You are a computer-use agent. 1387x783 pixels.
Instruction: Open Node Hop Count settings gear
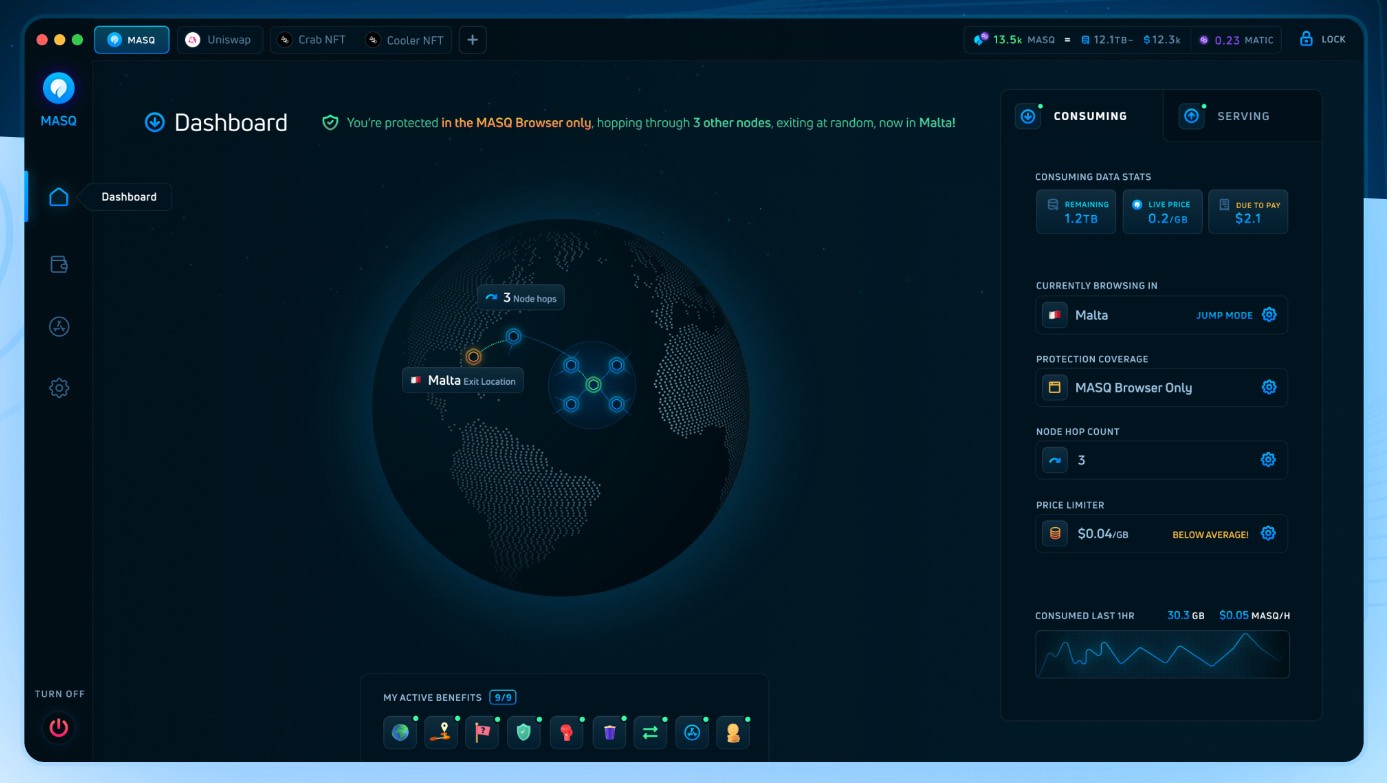[x=1268, y=460]
